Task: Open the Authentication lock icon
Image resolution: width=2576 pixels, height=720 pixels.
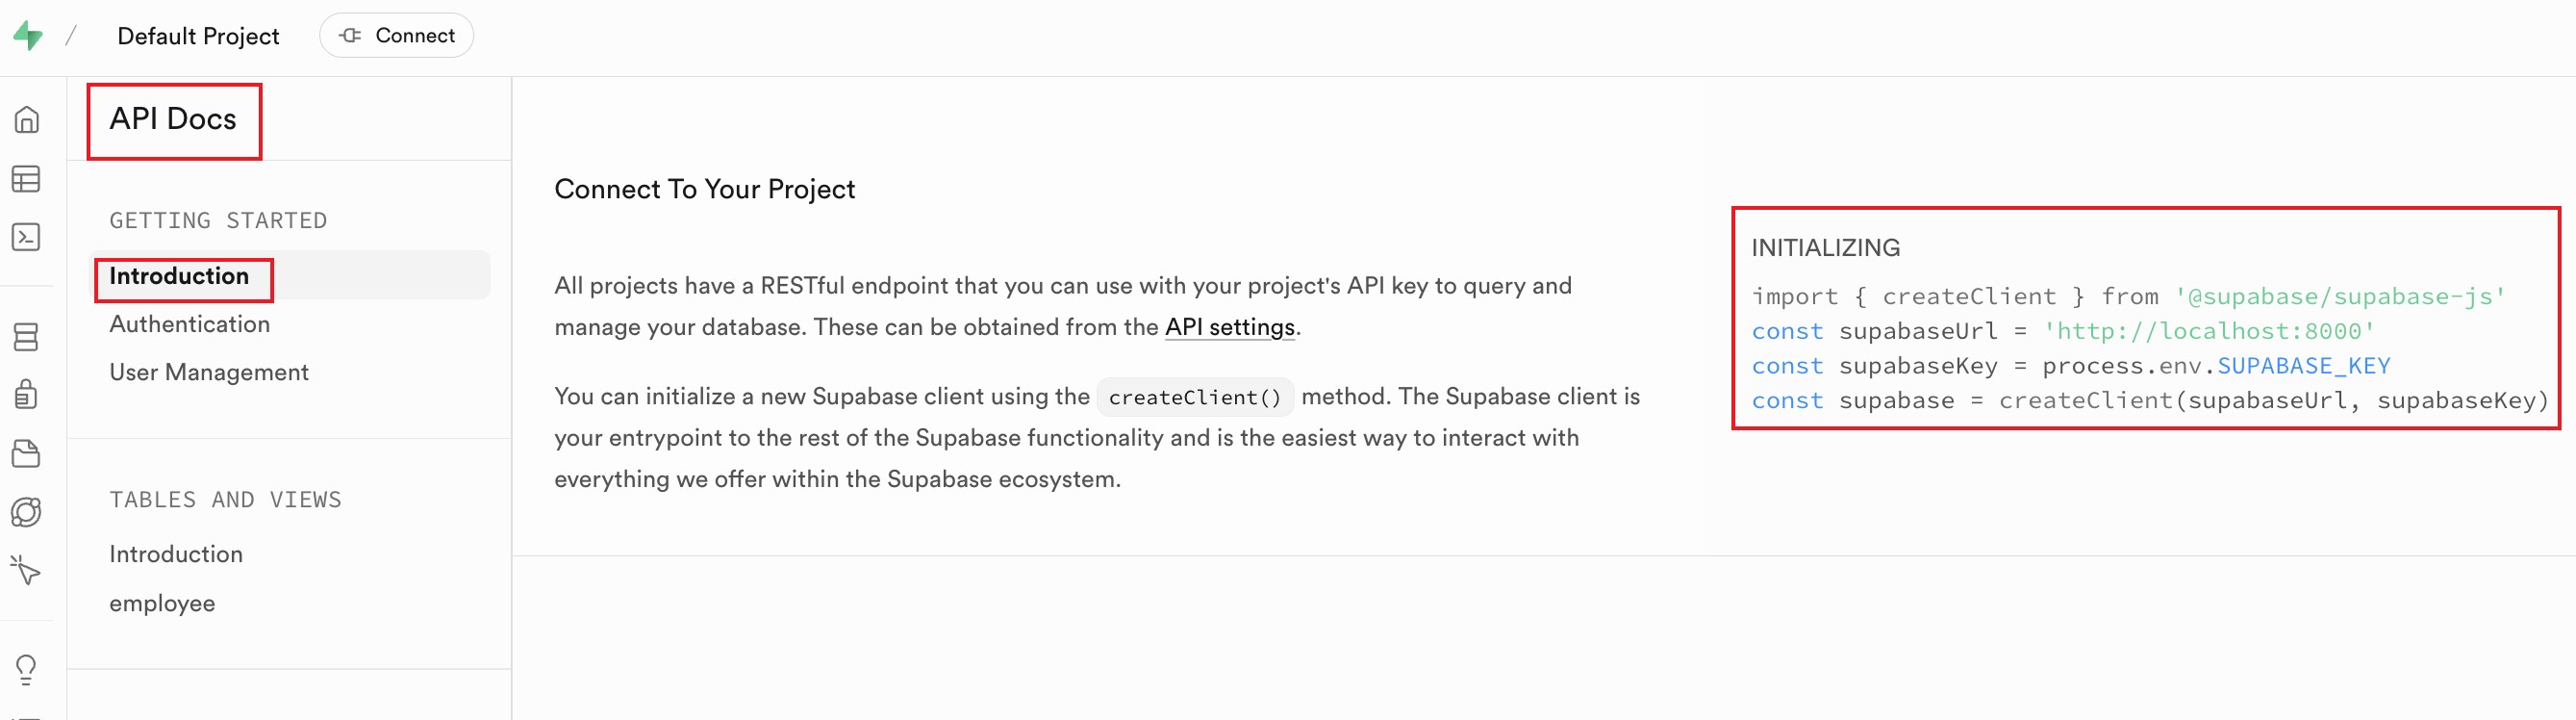Action: [x=27, y=394]
